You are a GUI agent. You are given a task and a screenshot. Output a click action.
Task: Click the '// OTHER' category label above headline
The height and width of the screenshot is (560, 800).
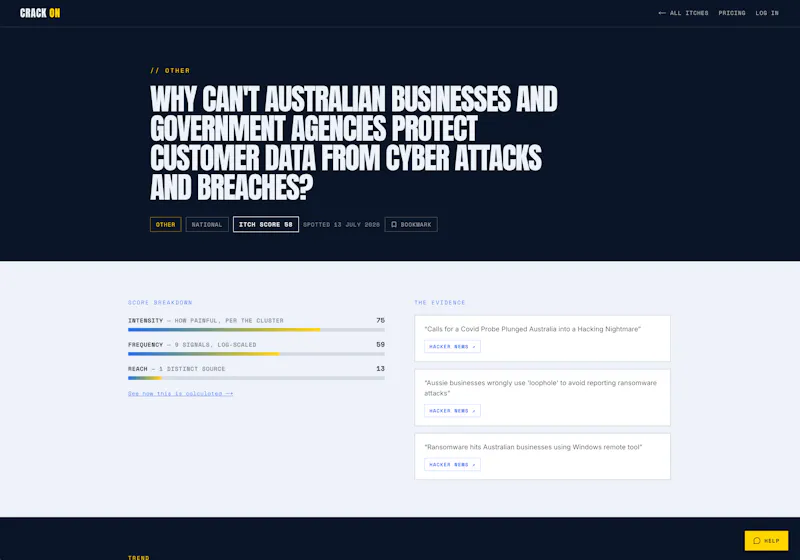[170, 70]
